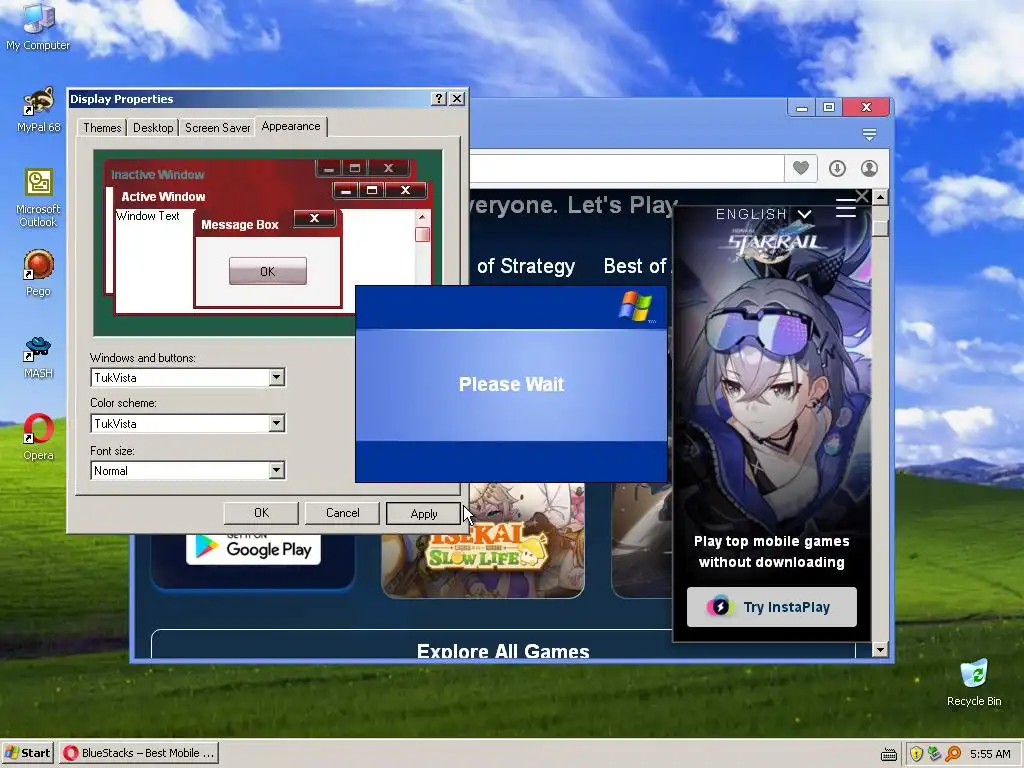This screenshot has height=768, width=1024.
Task: Select the Appearance tab
Action: pos(291,127)
